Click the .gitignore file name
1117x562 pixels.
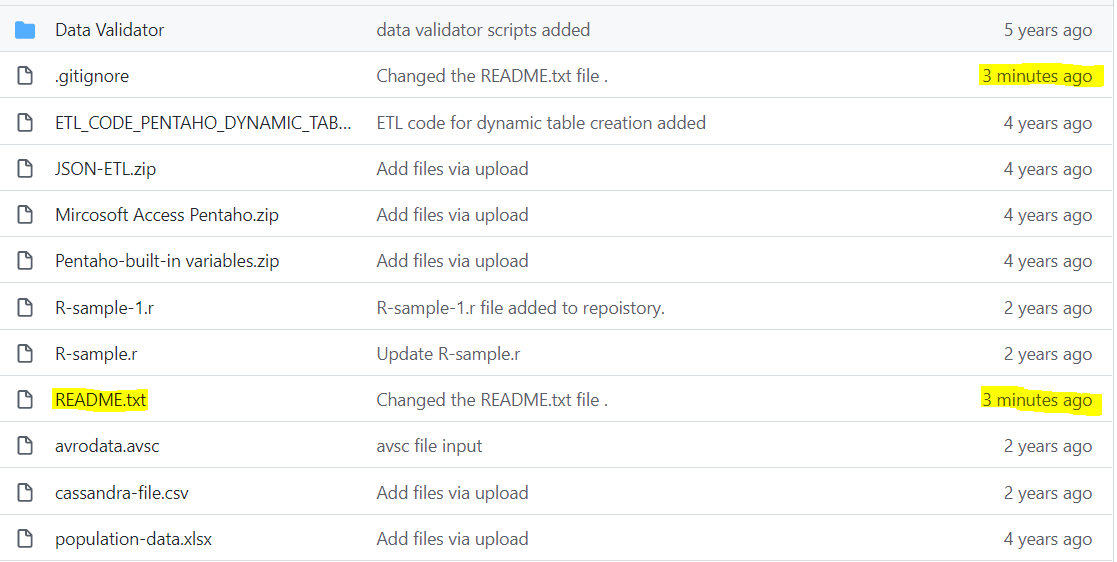[92, 76]
